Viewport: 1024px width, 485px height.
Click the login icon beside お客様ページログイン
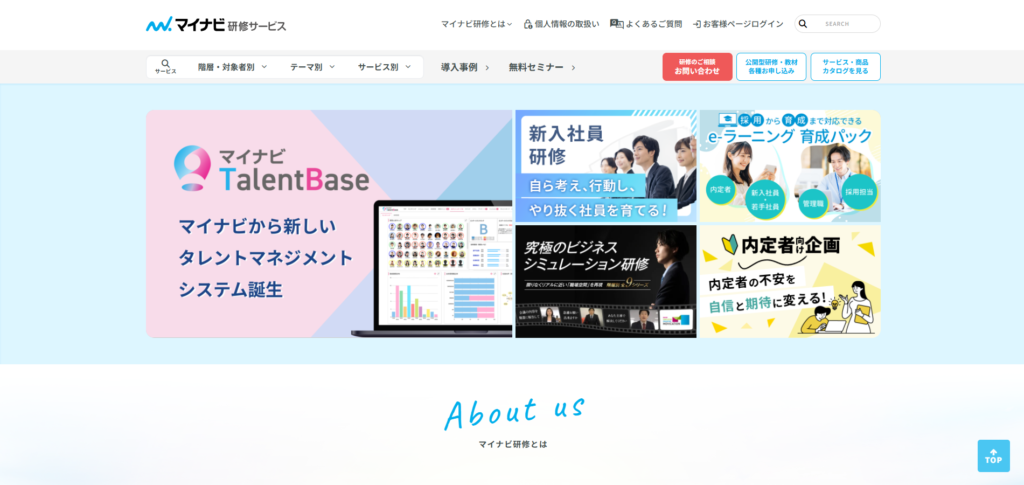pos(697,24)
